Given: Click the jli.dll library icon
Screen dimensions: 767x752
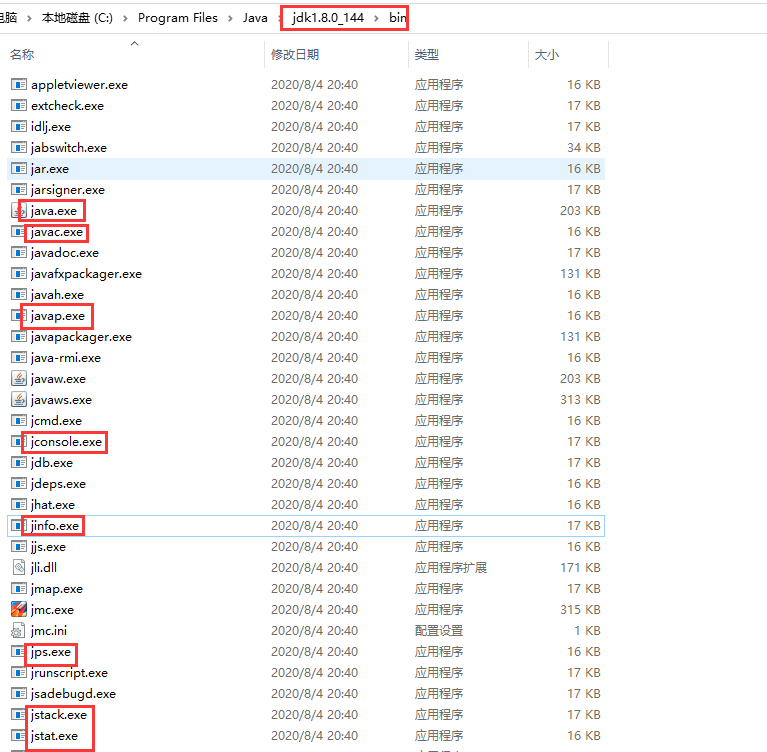Looking at the screenshot, I should coord(19,568).
